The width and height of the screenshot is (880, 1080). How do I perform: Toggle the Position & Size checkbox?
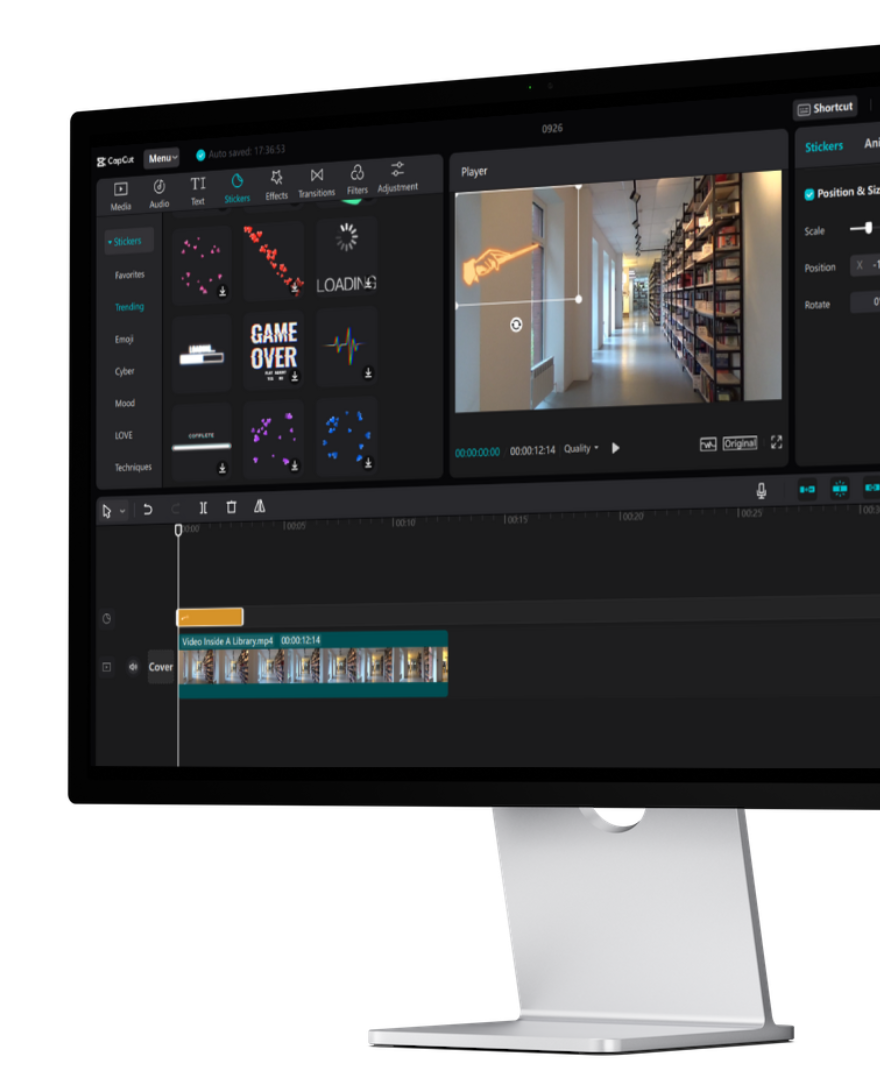pyautogui.click(x=809, y=194)
